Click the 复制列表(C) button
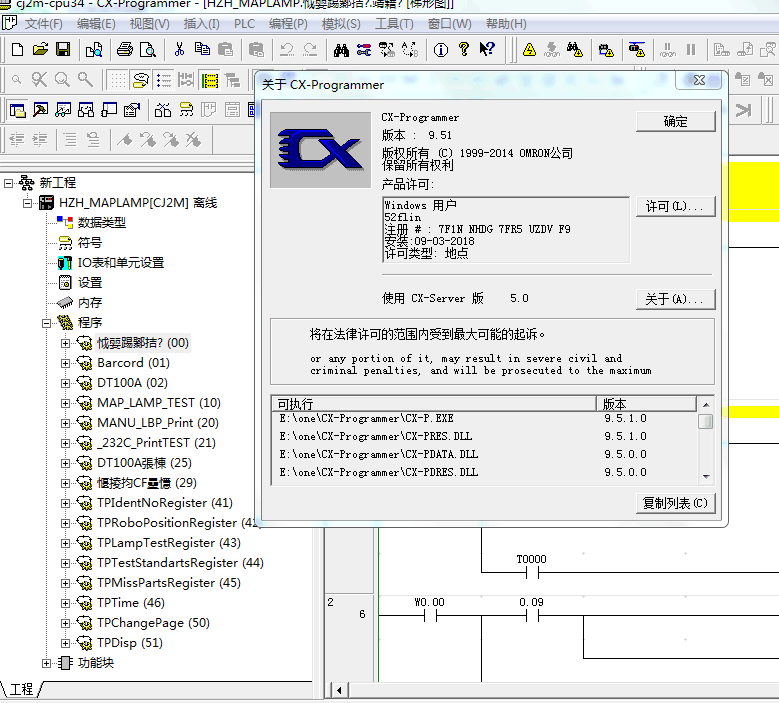The height and width of the screenshot is (703, 779). tap(675, 503)
